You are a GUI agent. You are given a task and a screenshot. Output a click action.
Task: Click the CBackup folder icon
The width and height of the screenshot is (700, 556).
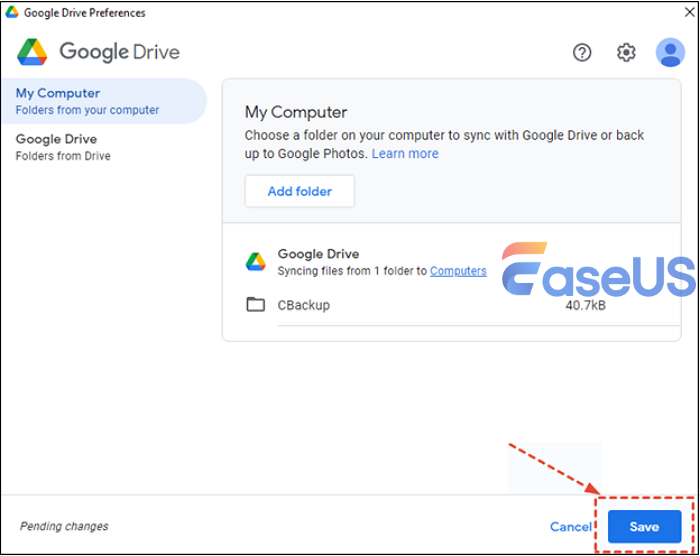click(x=255, y=305)
